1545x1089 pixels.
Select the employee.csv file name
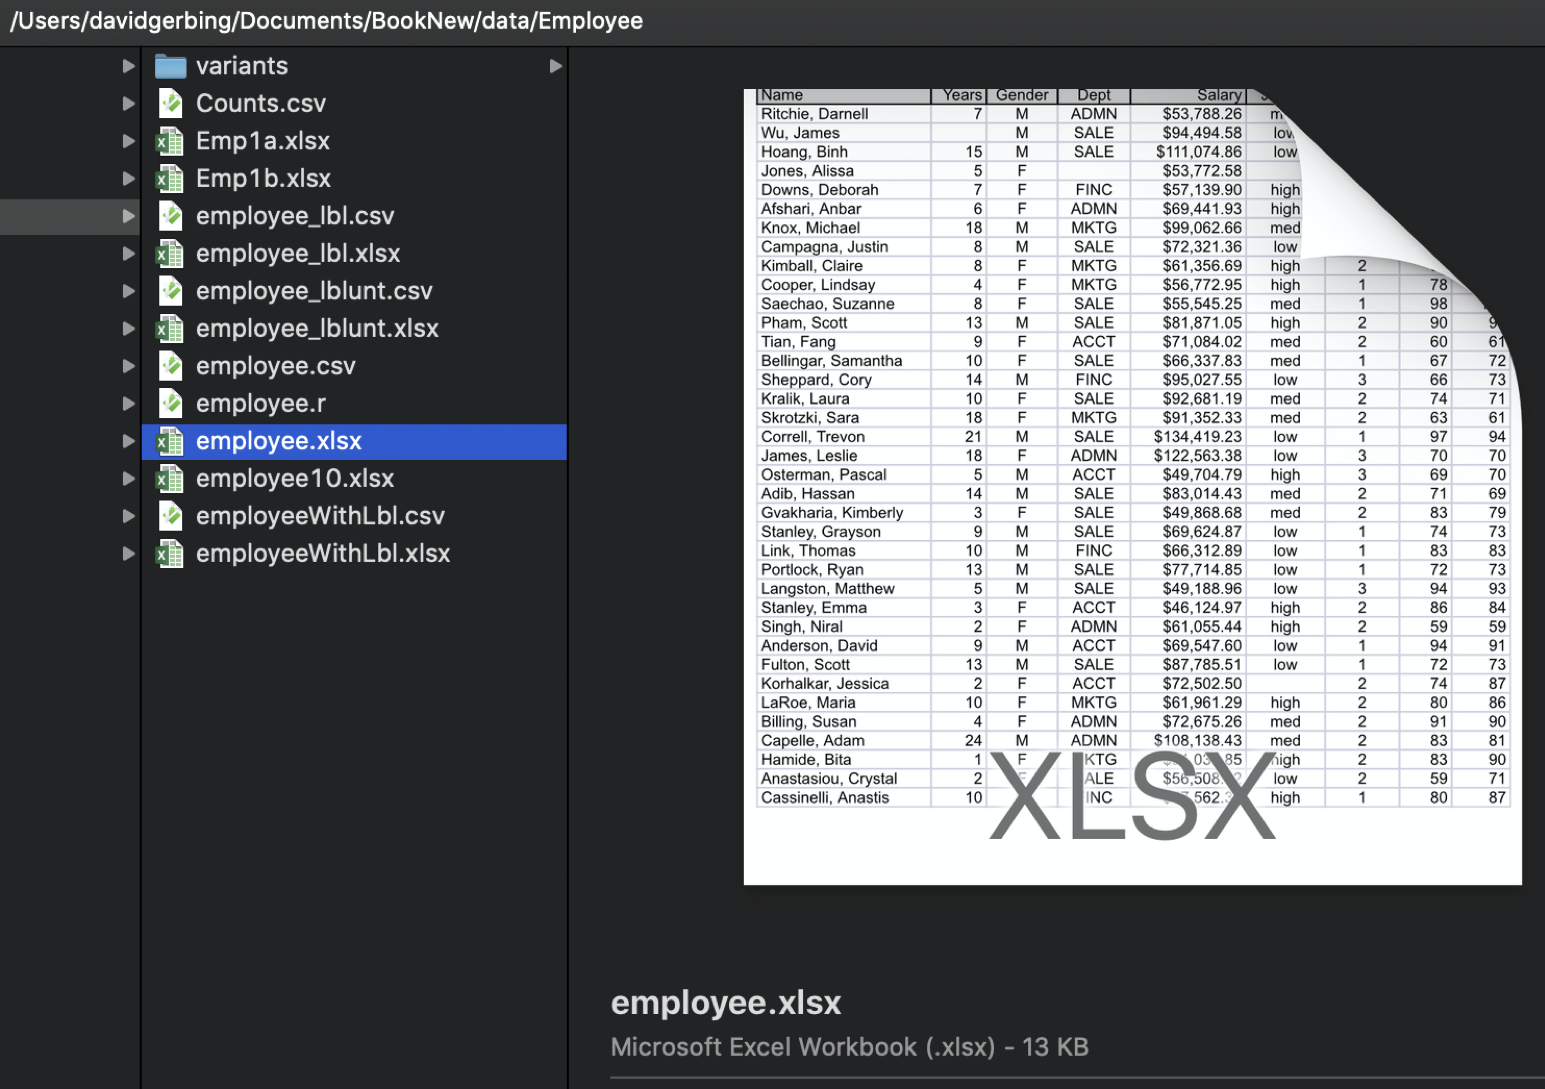(275, 366)
